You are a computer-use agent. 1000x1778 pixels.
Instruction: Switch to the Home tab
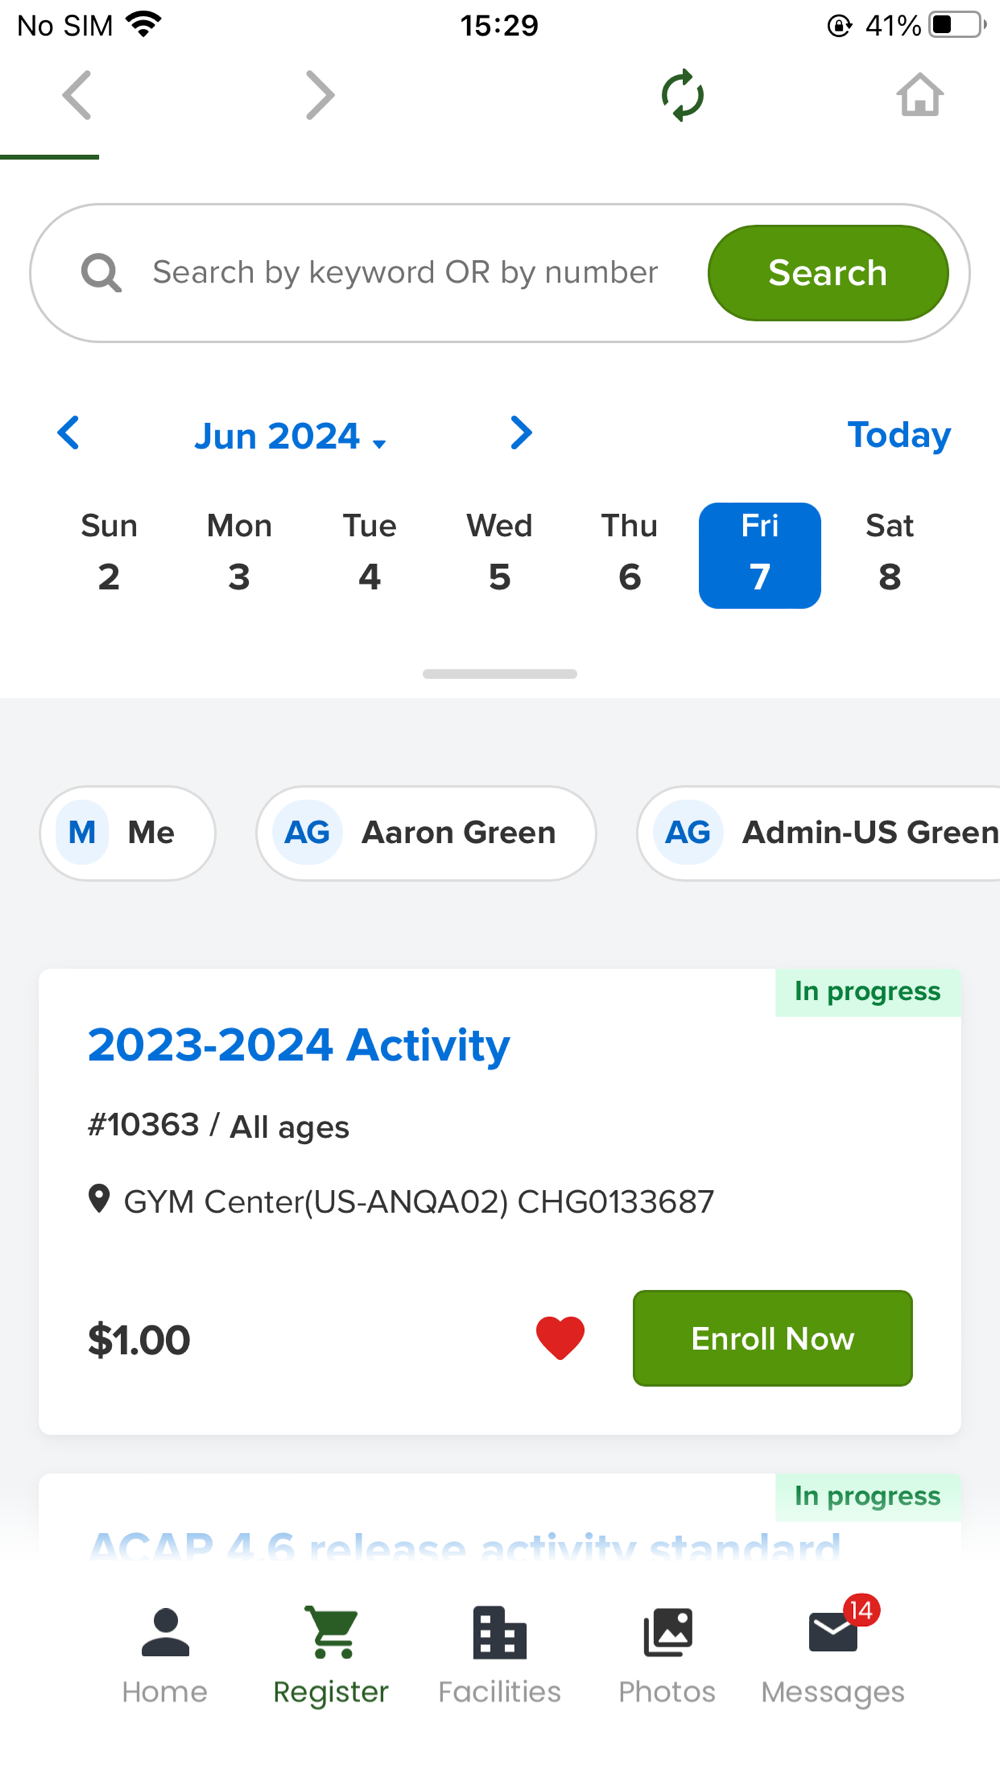(x=165, y=1655)
